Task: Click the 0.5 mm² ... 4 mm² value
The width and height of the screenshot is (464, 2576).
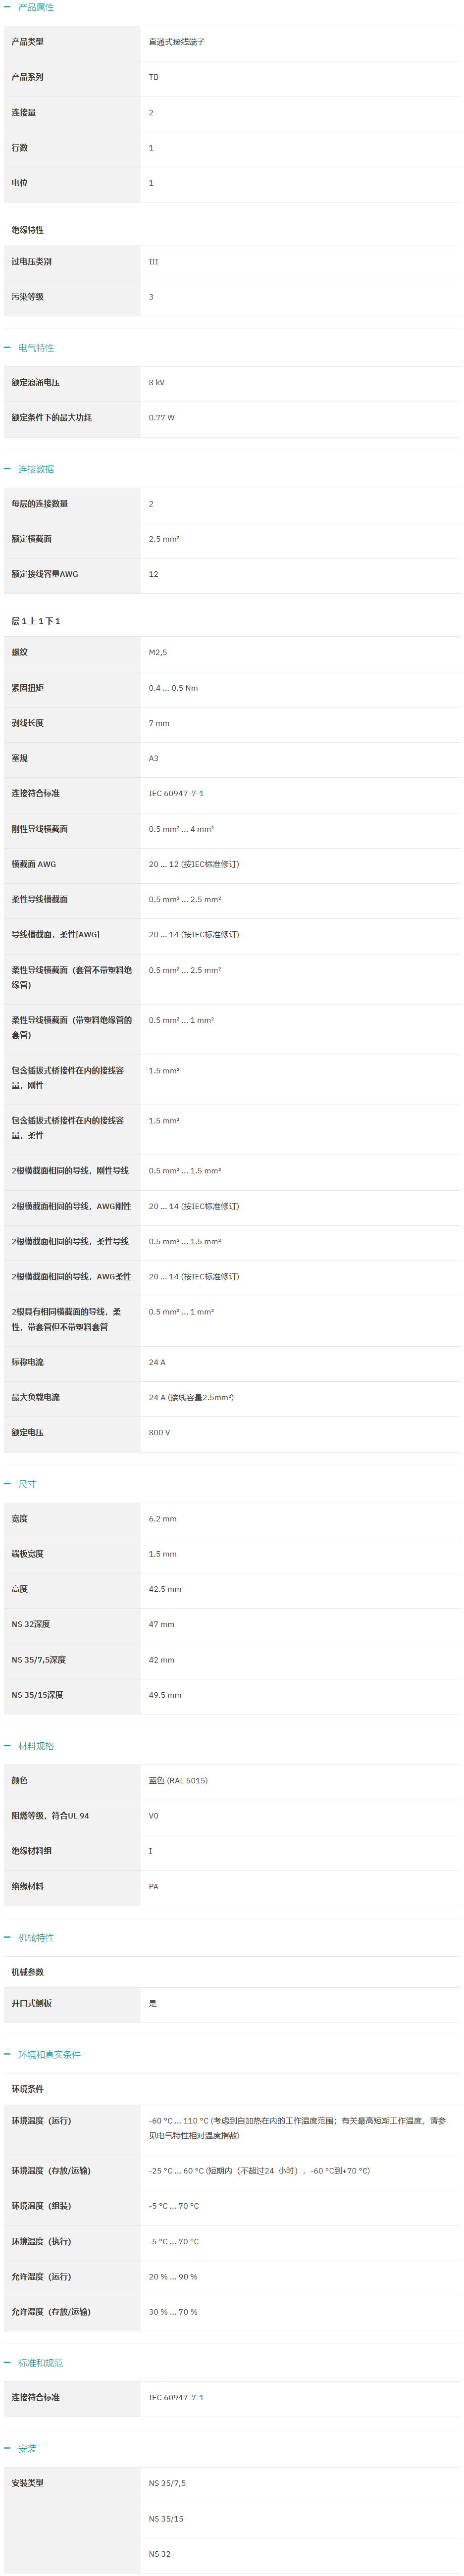Action: 182,829
